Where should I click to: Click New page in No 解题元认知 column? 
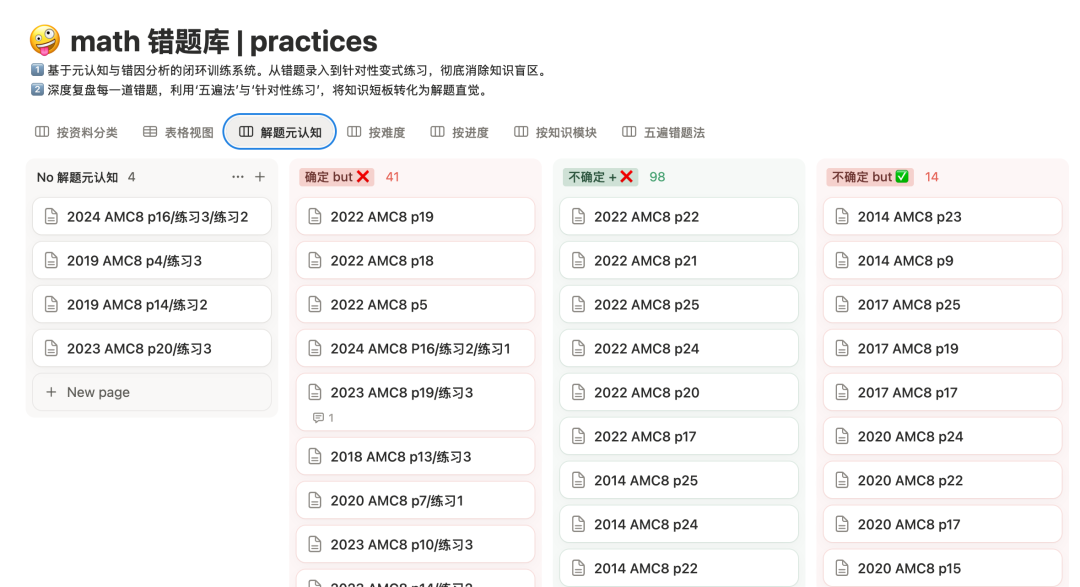pos(152,392)
